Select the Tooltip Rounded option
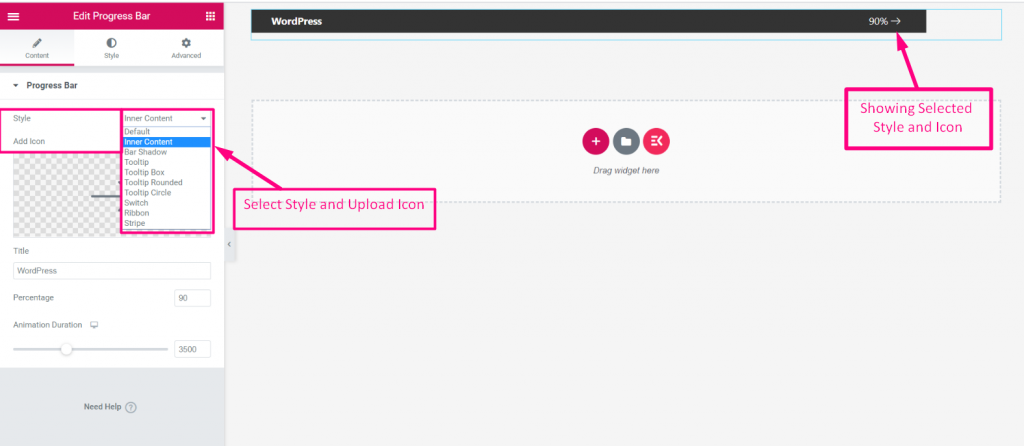Image resolution: width=1024 pixels, height=446 pixels. click(x=166, y=183)
